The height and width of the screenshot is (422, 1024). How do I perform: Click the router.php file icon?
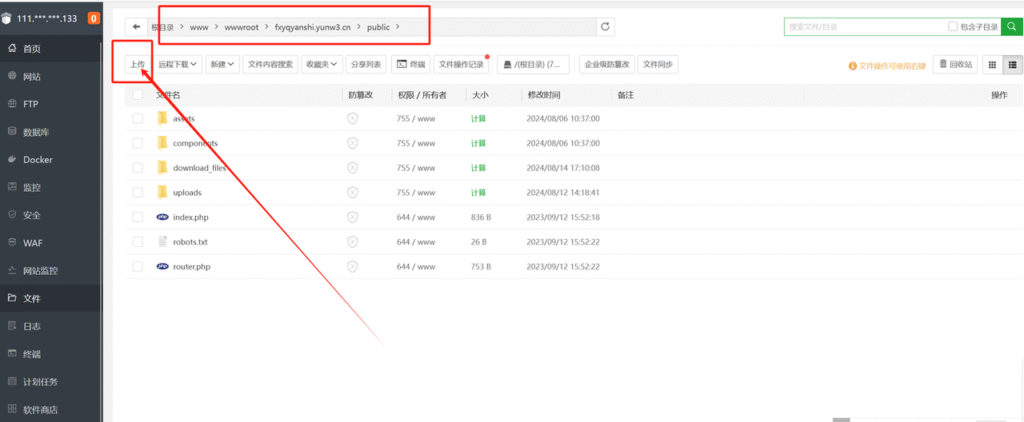163,267
